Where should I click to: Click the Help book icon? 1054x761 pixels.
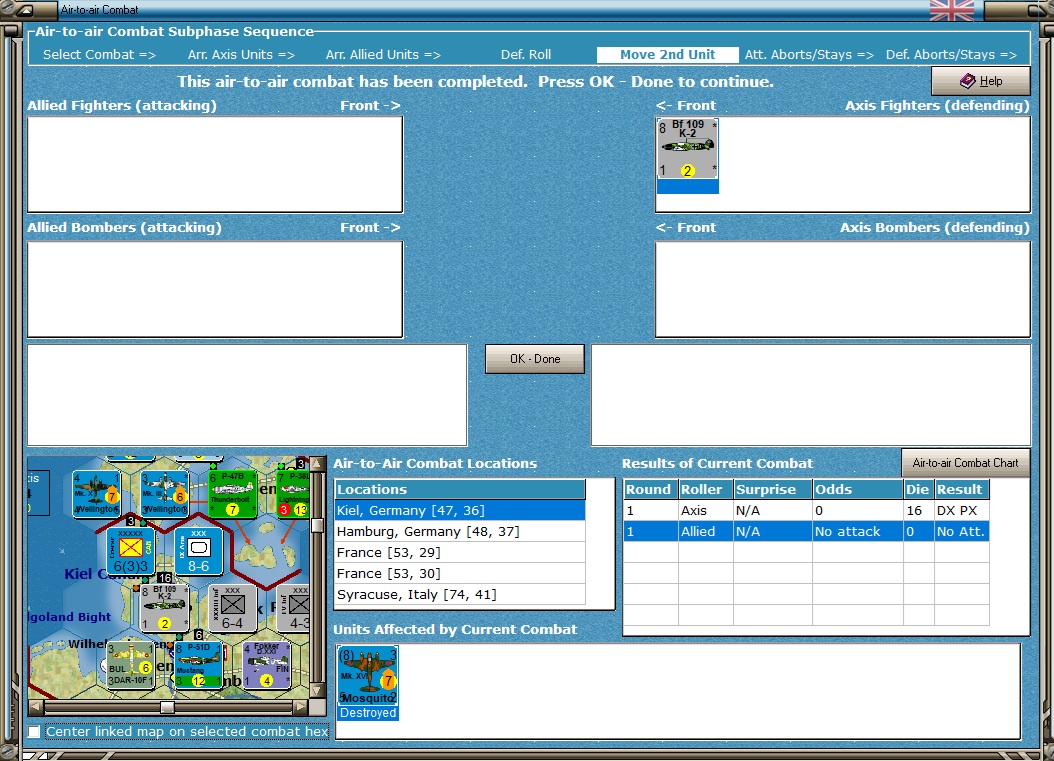click(x=967, y=81)
